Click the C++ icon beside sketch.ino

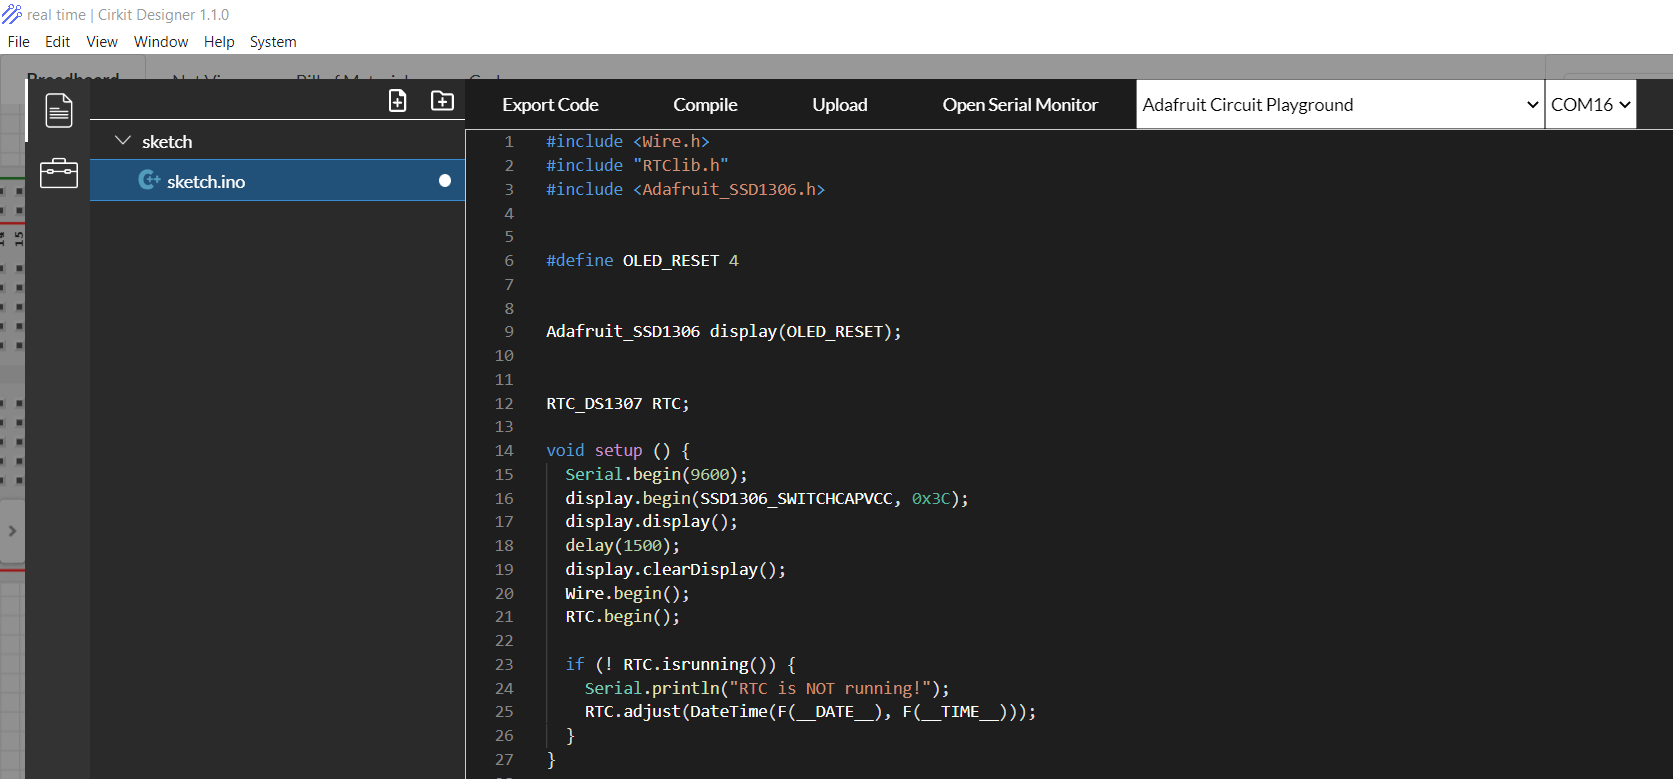tap(149, 180)
